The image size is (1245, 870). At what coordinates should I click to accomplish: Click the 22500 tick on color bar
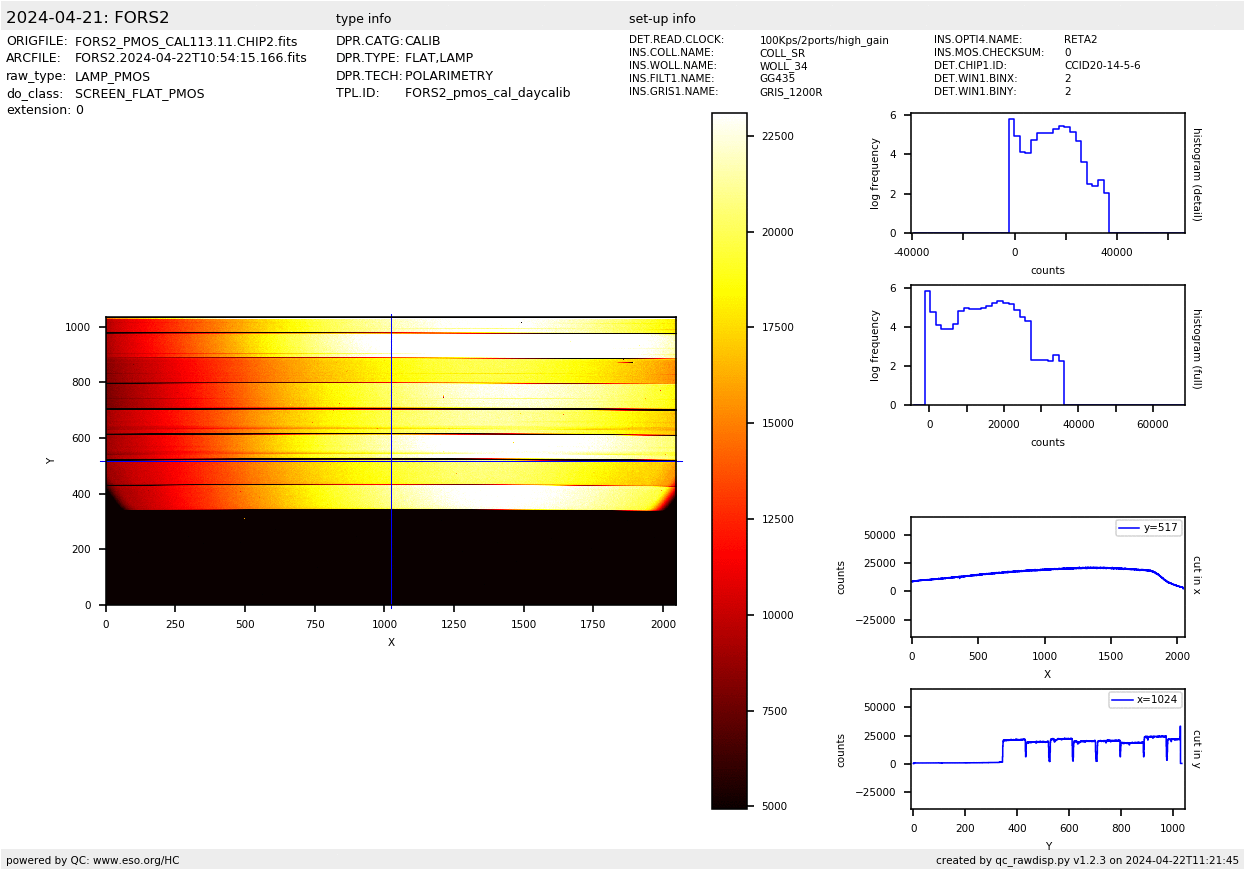(x=777, y=136)
